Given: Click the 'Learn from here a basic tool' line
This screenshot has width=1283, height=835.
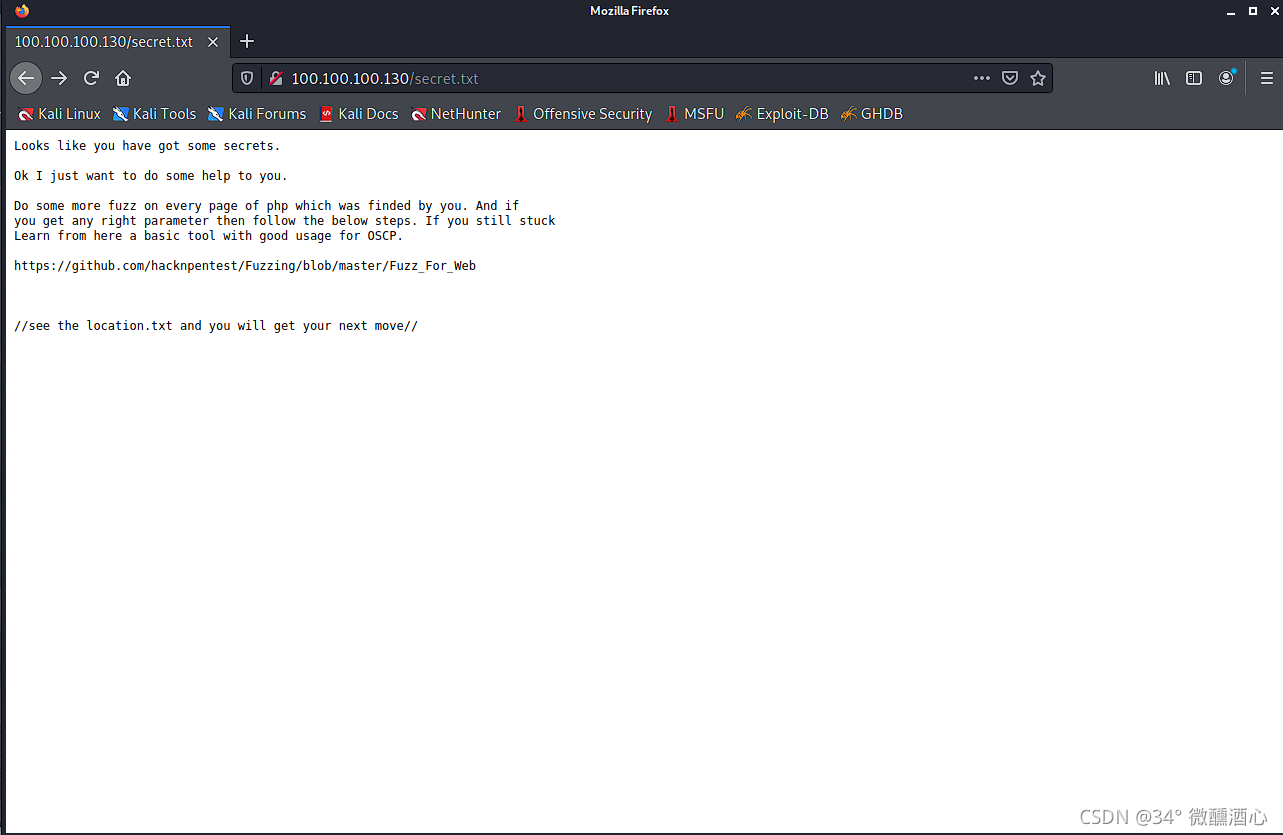Looking at the screenshot, I should click(x=209, y=236).
